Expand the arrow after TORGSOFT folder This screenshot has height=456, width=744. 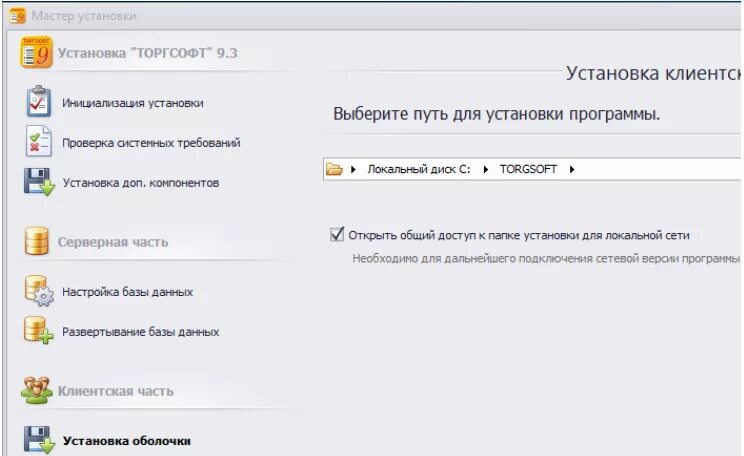[572, 169]
